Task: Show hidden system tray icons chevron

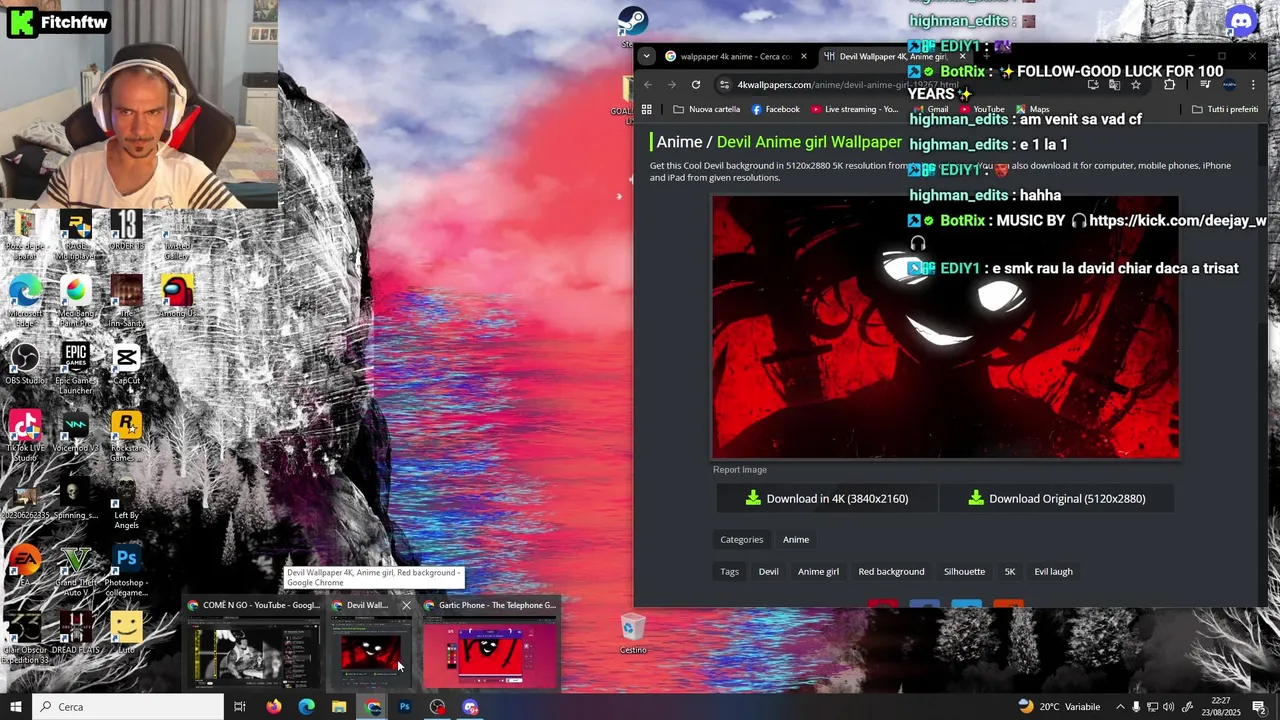Action: tap(1120, 707)
